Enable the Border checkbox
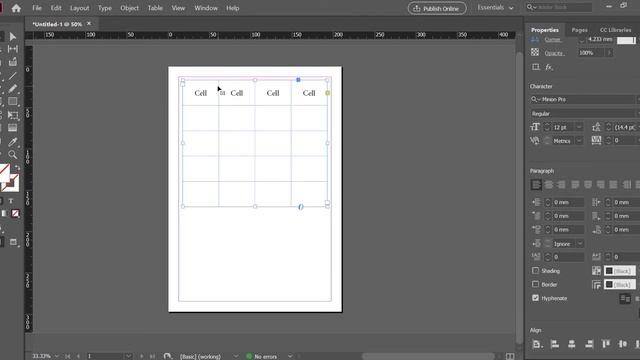The image size is (640, 360). pyautogui.click(x=536, y=284)
